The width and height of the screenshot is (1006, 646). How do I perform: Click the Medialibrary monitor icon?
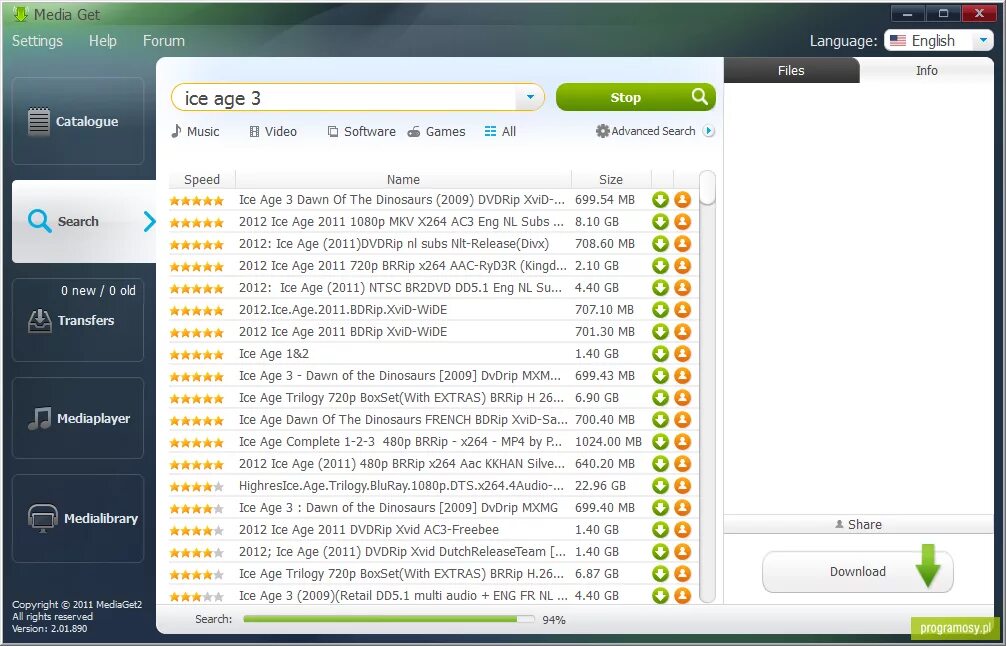tap(43, 518)
